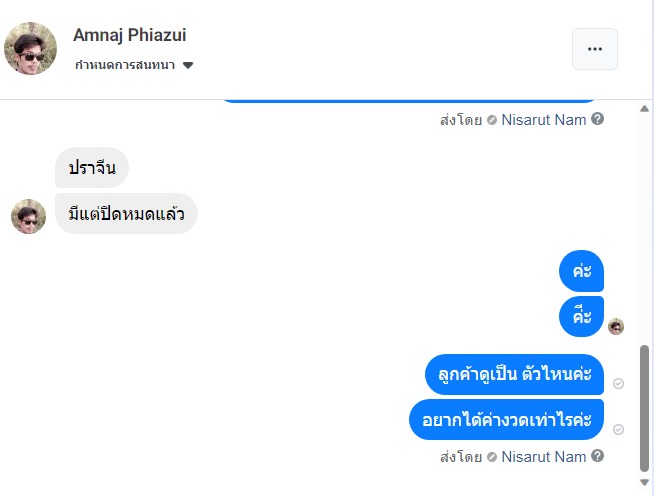Click delivered checkmark beside ลูกค้าดูเป็น ตัวไหนค่ะ
The height and width of the screenshot is (496, 654).
click(x=618, y=384)
